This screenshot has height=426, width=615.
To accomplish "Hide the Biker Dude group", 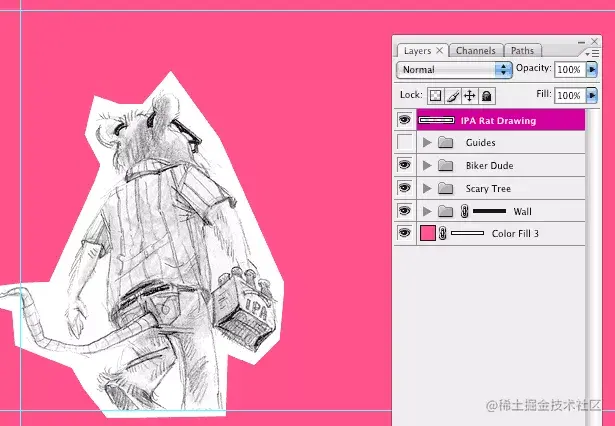I will (x=404, y=165).
